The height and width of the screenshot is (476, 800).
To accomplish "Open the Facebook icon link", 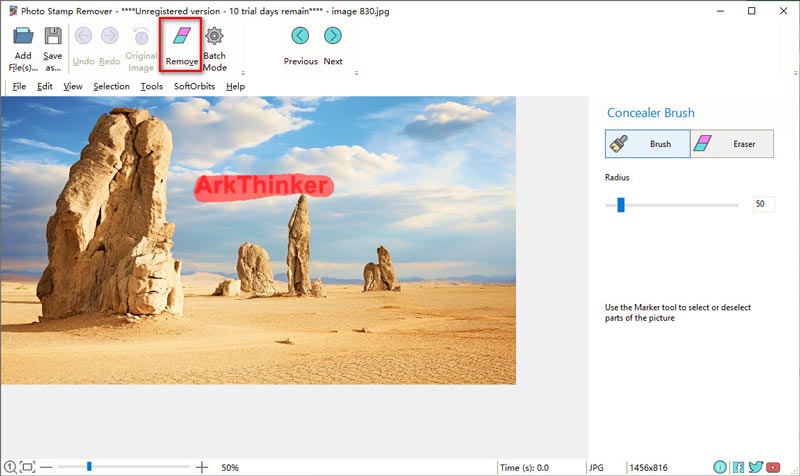I will click(x=738, y=467).
